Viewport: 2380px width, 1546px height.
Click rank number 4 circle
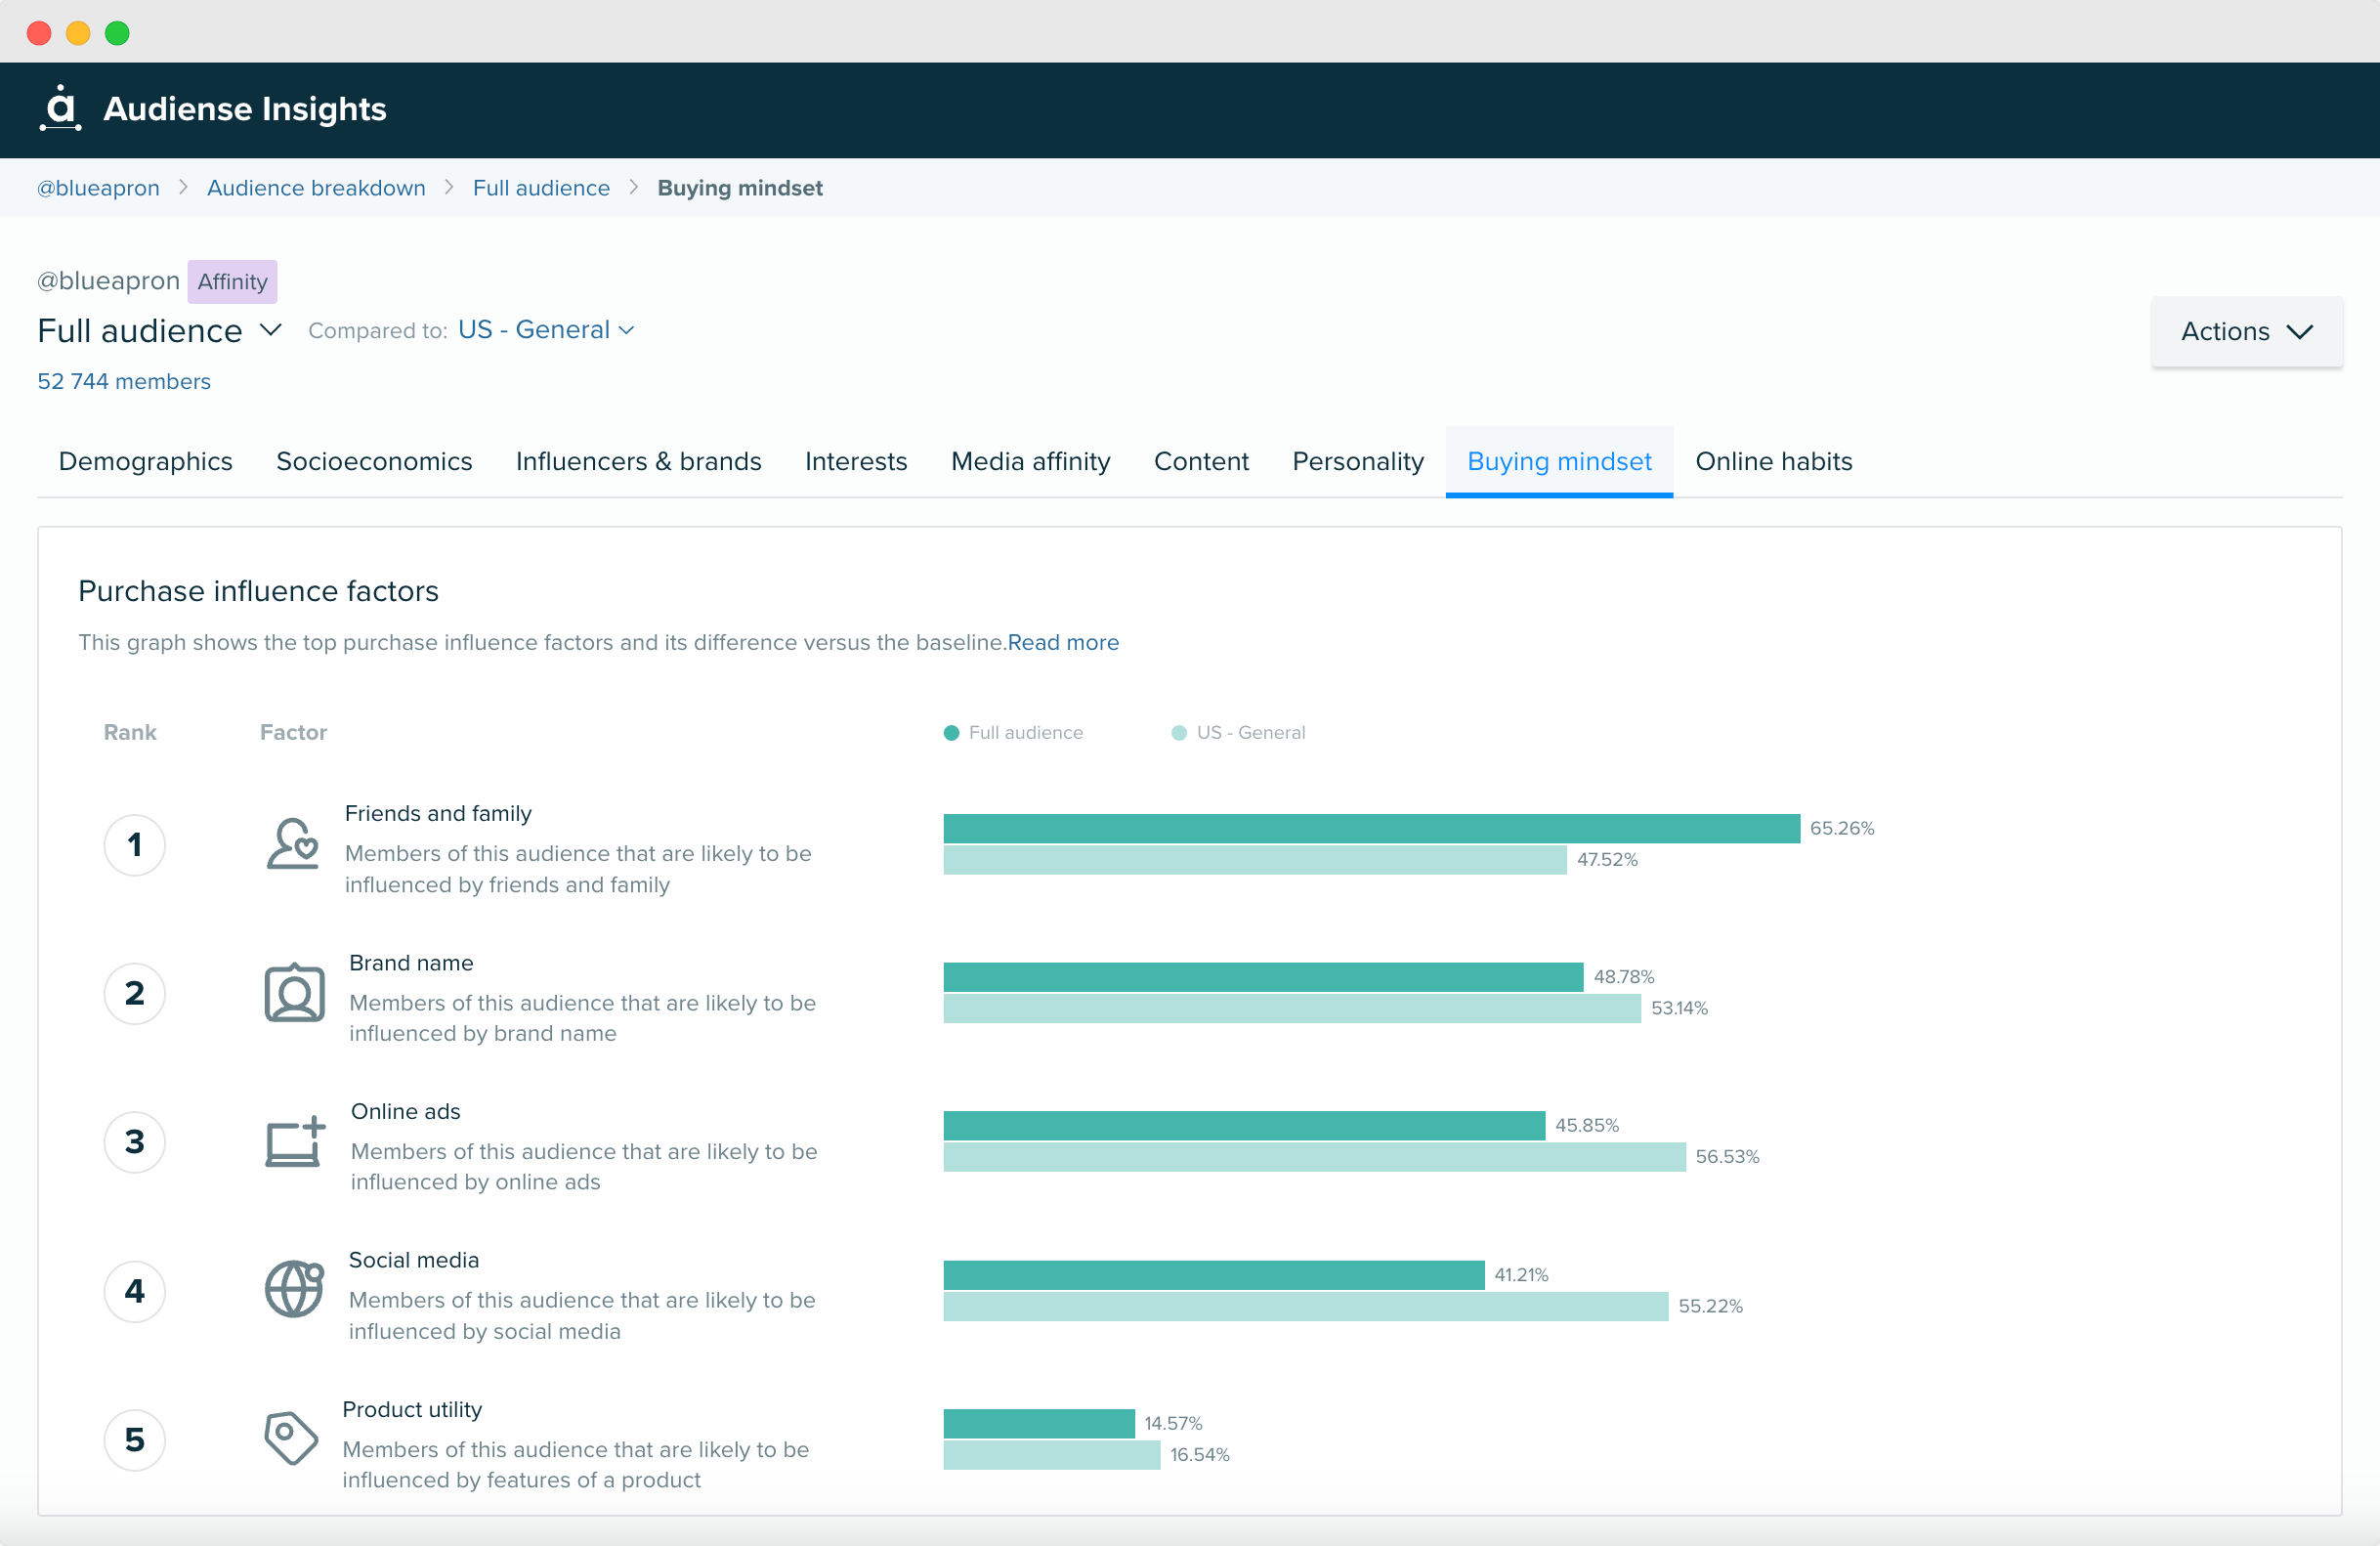point(134,1291)
